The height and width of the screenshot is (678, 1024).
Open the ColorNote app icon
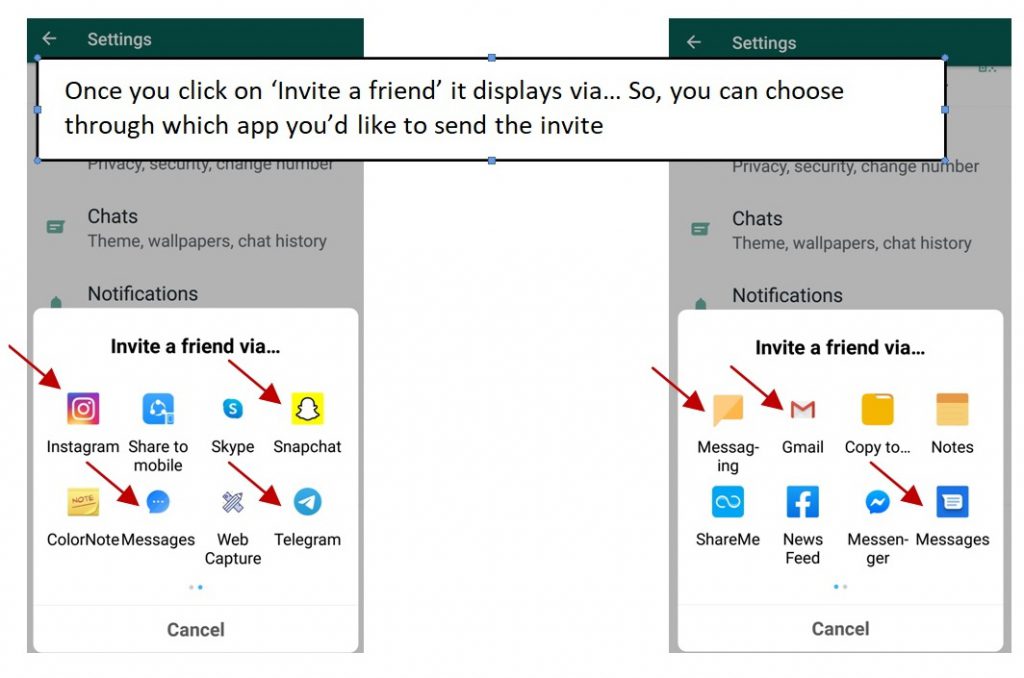[83, 502]
